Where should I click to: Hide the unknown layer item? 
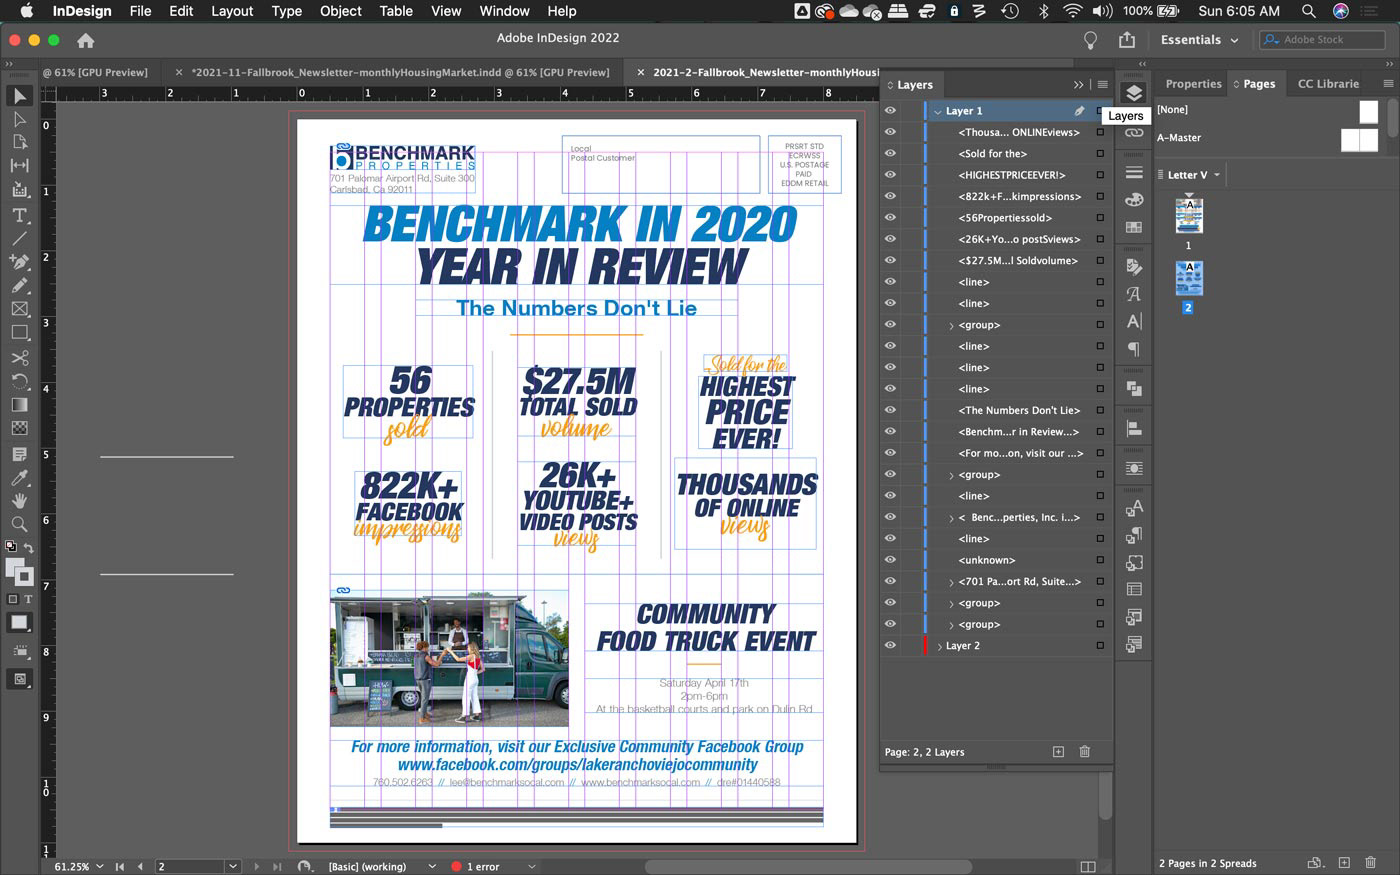(x=890, y=560)
